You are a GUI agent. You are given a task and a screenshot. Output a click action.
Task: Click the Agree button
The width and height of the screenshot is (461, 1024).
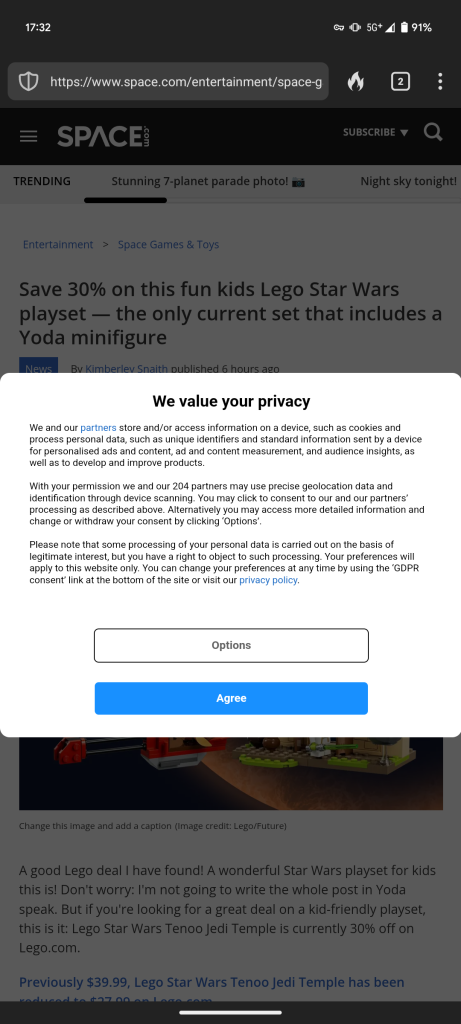[x=231, y=698]
